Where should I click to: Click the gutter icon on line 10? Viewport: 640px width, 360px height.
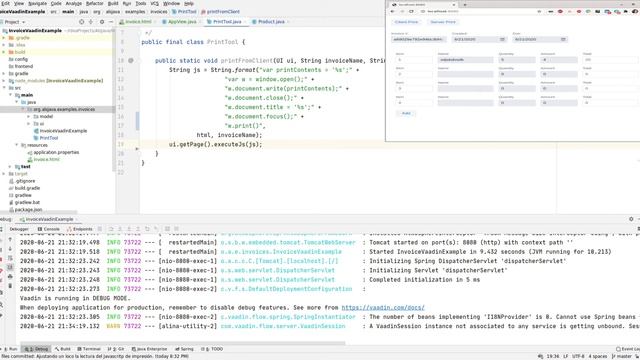[131, 60]
